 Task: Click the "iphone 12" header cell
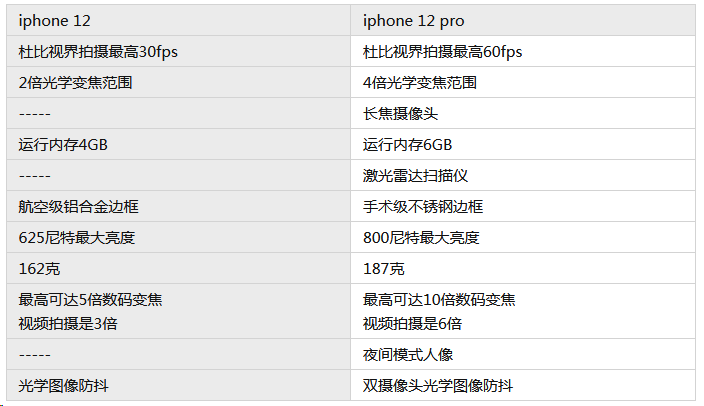coord(178,21)
